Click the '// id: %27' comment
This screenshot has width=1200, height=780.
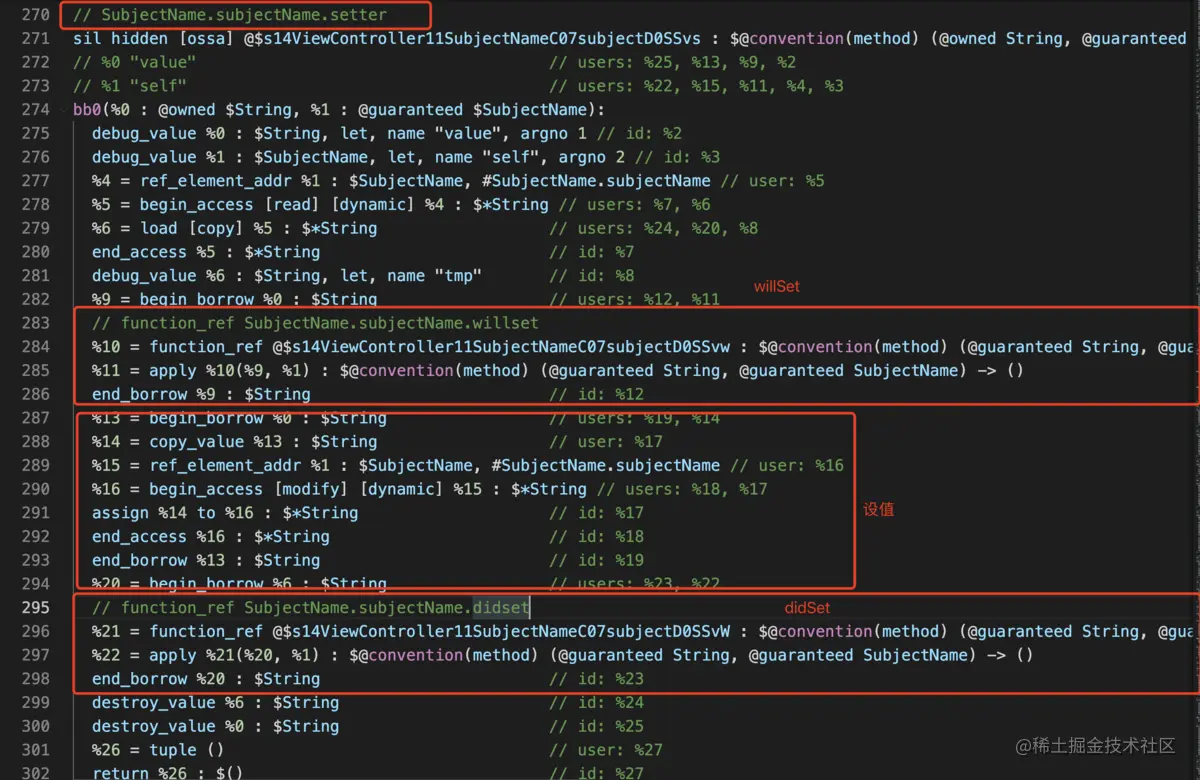coord(597,773)
